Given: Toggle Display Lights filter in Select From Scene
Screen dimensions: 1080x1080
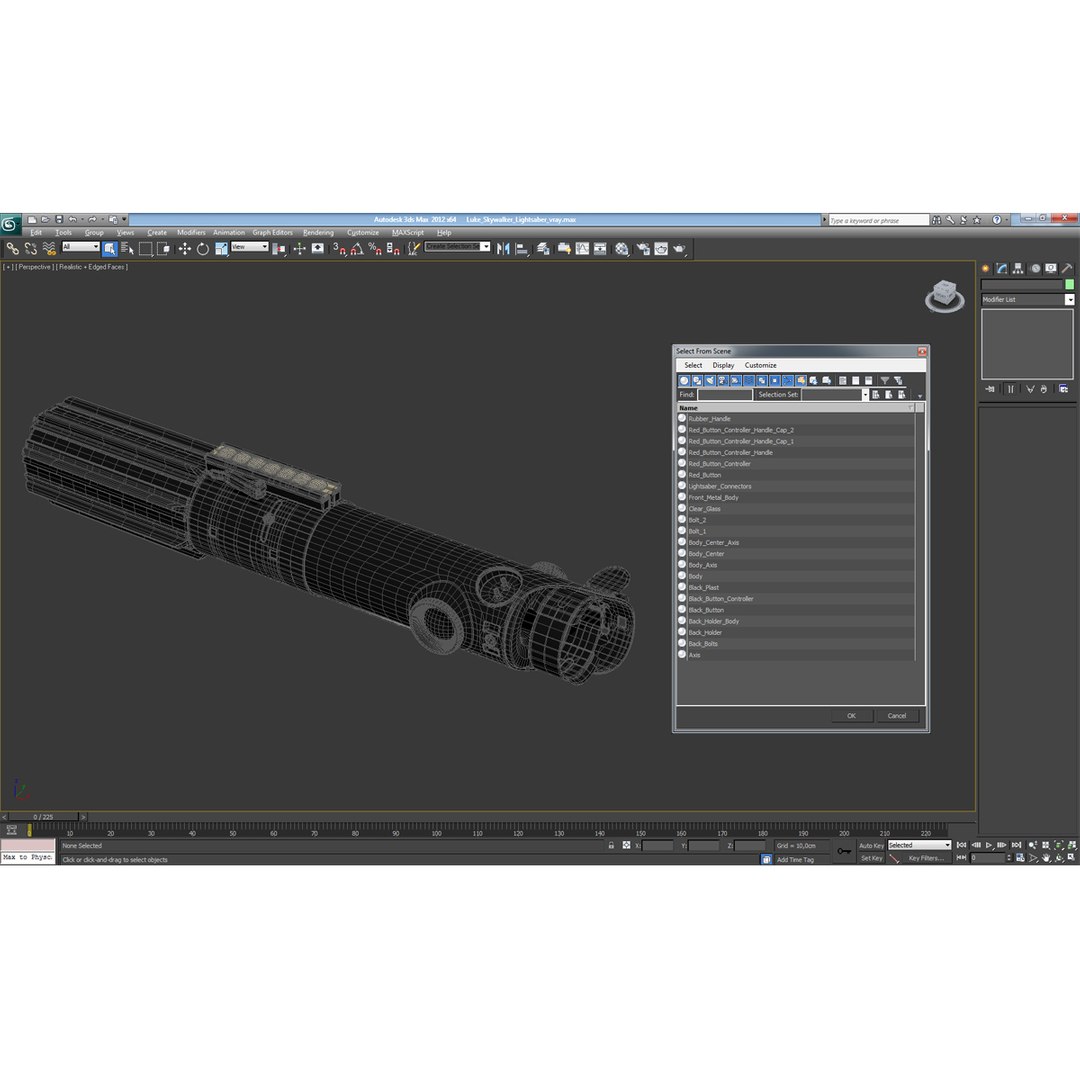Looking at the screenshot, I should coord(710,380).
